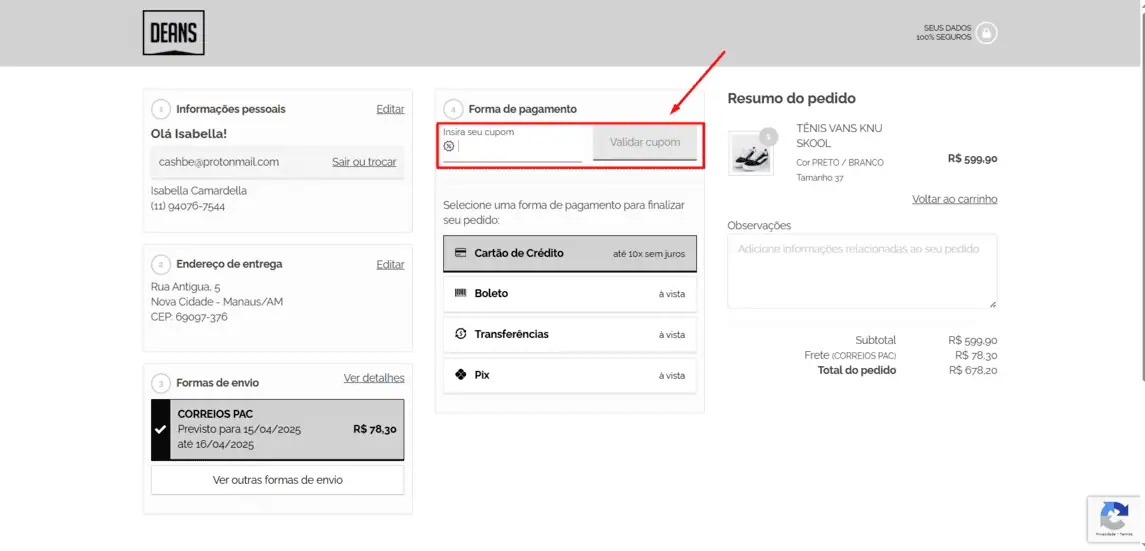Image resolution: width=1145 pixels, height=551 pixels.
Task: Click the Subtotal label in the summary
Action: [x=876, y=340]
